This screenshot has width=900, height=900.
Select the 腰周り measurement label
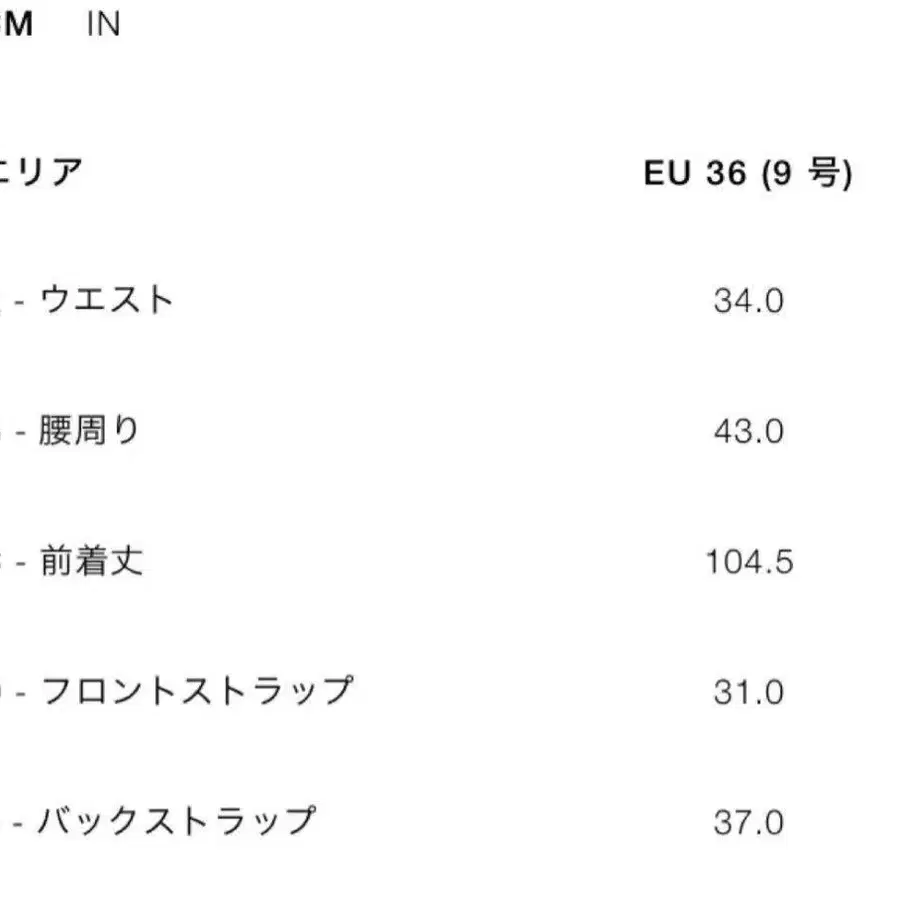coord(89,431)
